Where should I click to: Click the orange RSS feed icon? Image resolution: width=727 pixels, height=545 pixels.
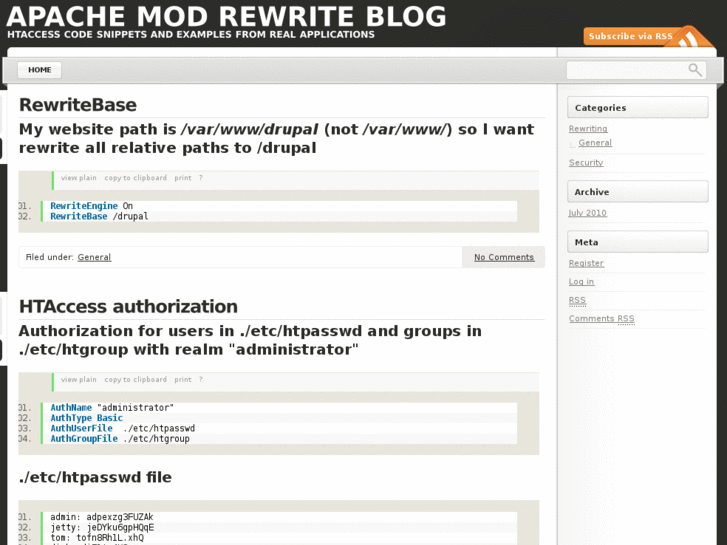pyautogui.click(x=689, y=38)
